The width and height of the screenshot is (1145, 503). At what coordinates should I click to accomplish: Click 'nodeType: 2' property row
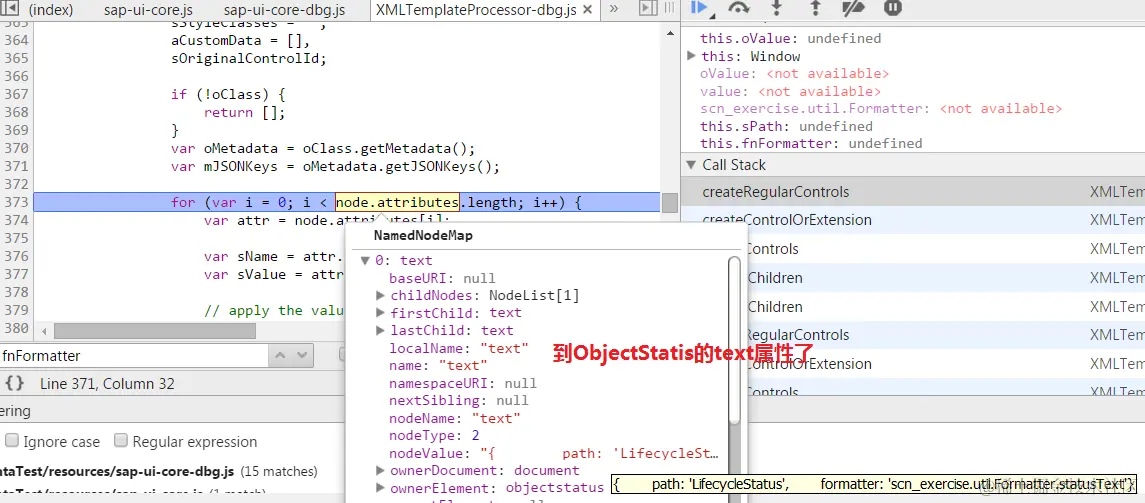[434, 436]
